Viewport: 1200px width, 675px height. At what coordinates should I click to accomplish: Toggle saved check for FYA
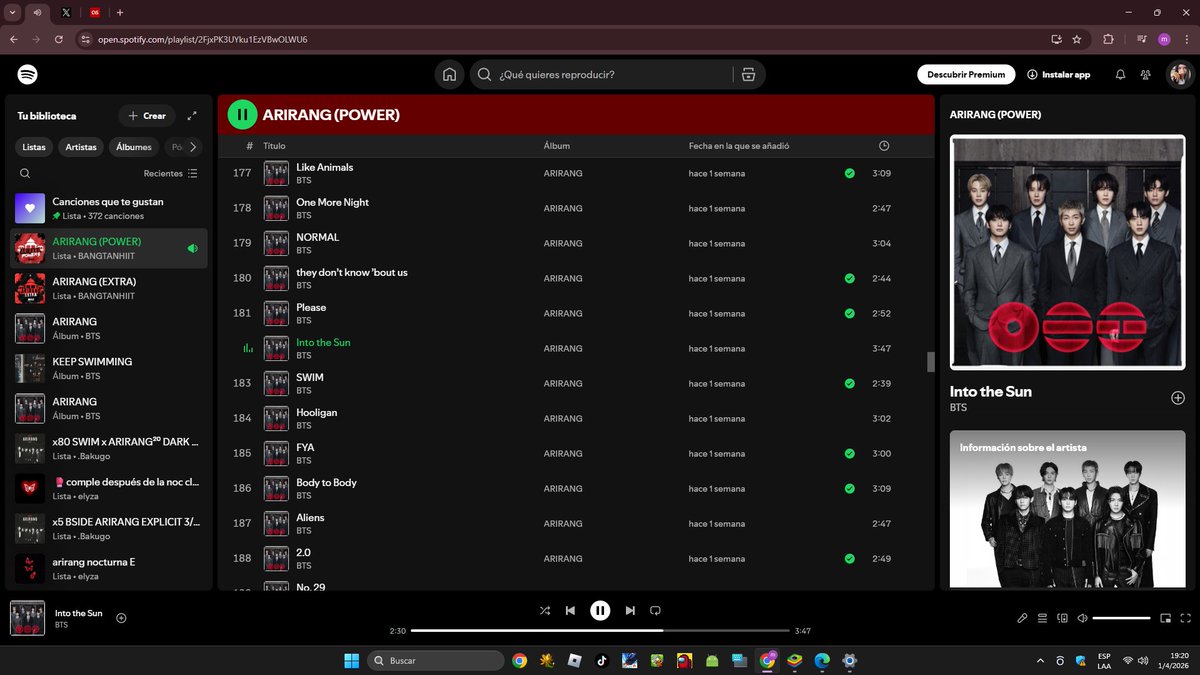849,453
